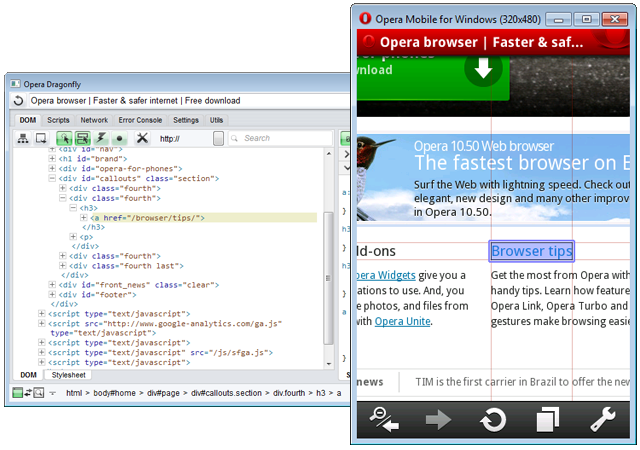640x450 pixels.
Task: Click the DOM tree view icon in toolbar
Action: pyautogui.click(x=23, y=138)
